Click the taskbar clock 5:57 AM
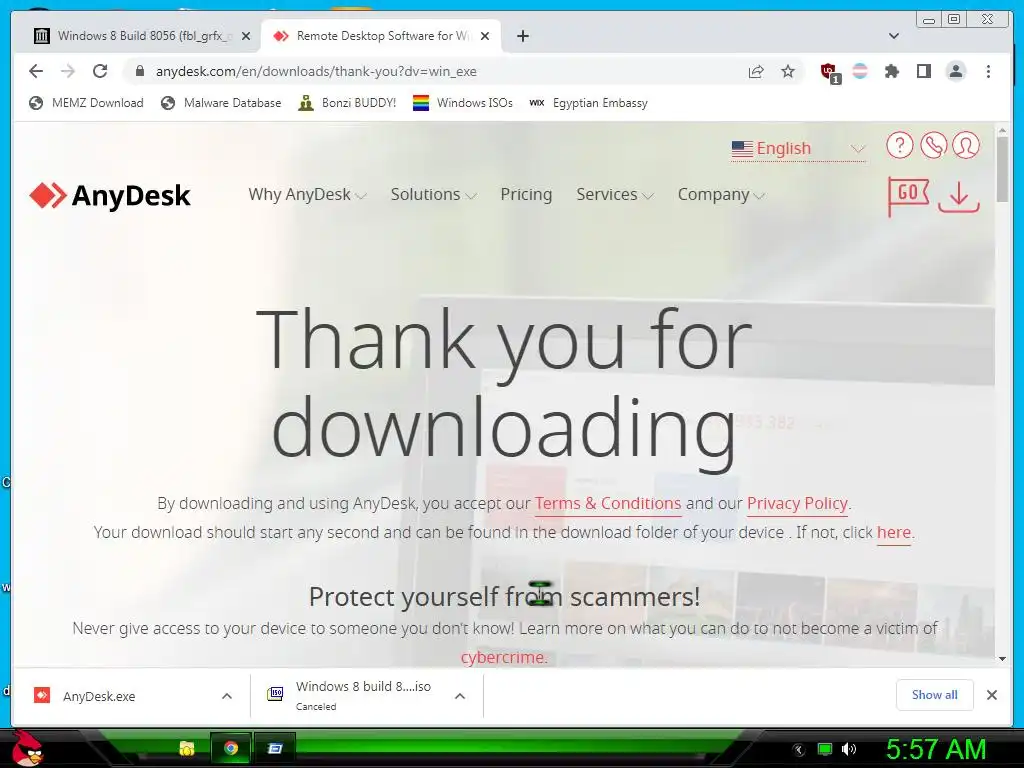This screenshot has height=768, width=1024. click(x=935, y=750)
